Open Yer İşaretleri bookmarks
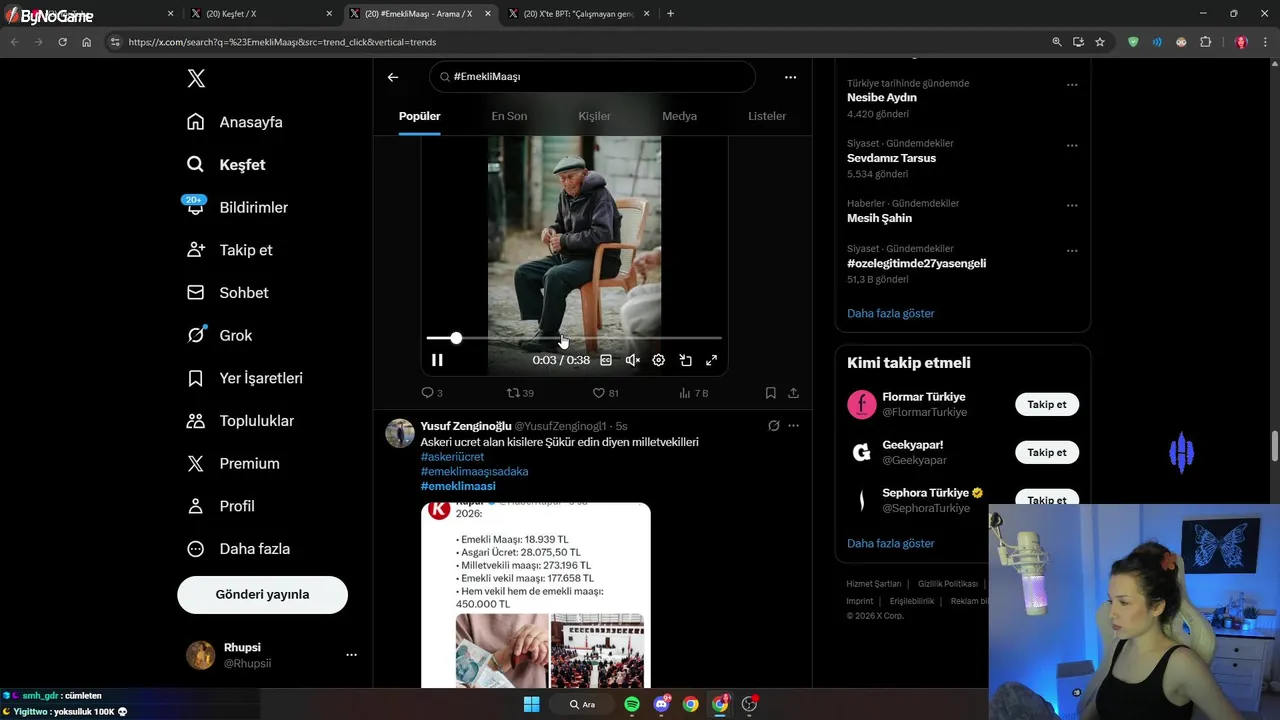The image size is (1280, 720). (x=244, y=378)
